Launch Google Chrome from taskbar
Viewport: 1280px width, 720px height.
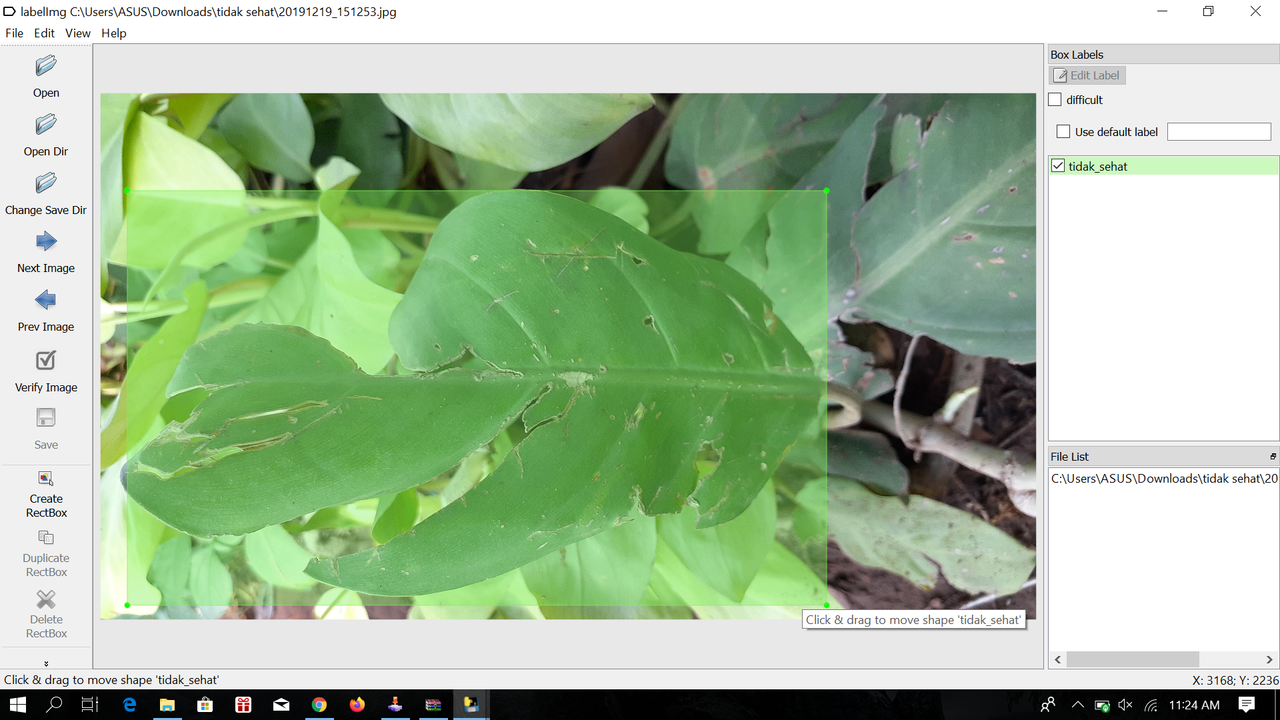click(x=319, y=705)
